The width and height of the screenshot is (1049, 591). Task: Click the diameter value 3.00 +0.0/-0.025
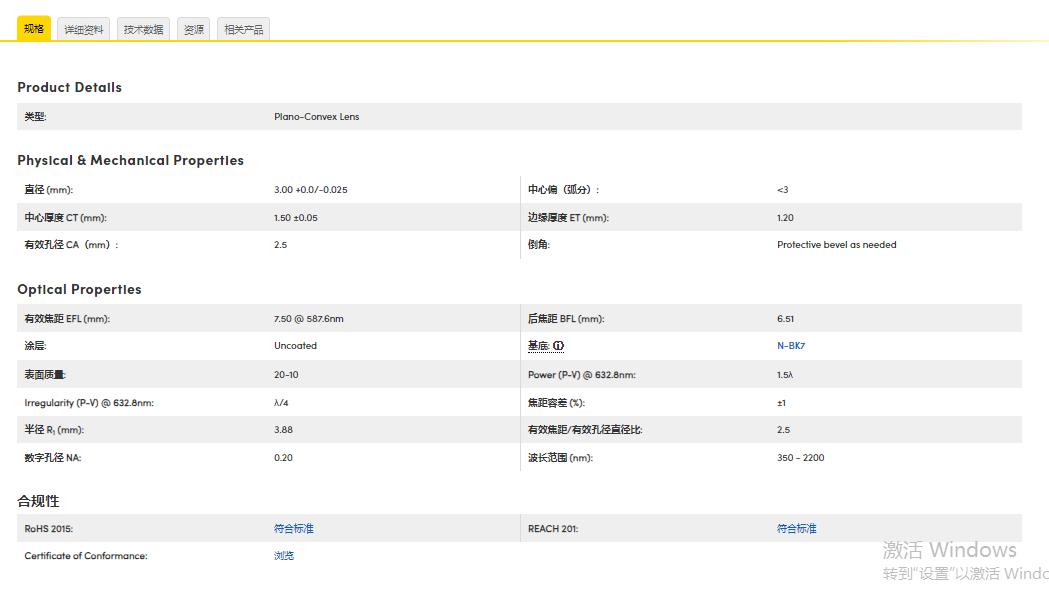311,190
